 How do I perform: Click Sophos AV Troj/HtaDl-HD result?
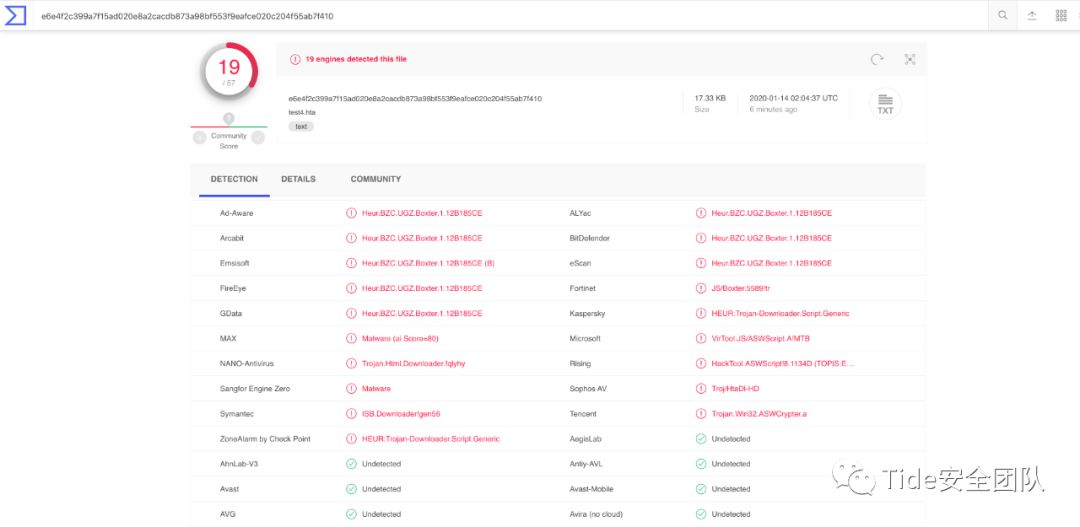click(735, 389)
